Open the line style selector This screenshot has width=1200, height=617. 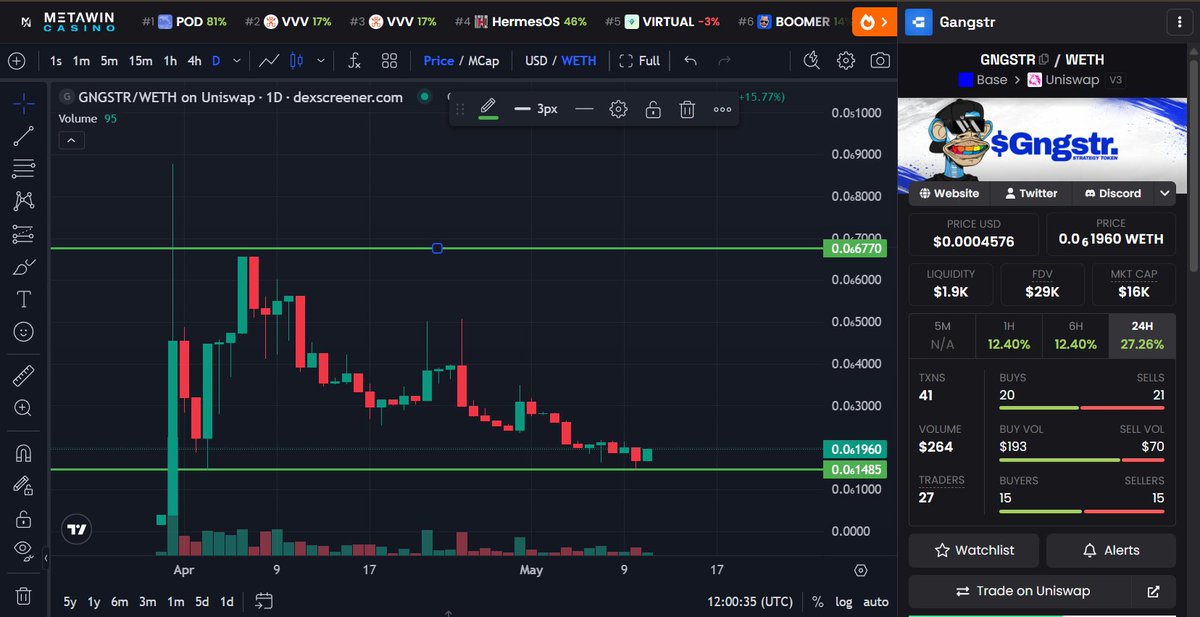coord(584,108)
